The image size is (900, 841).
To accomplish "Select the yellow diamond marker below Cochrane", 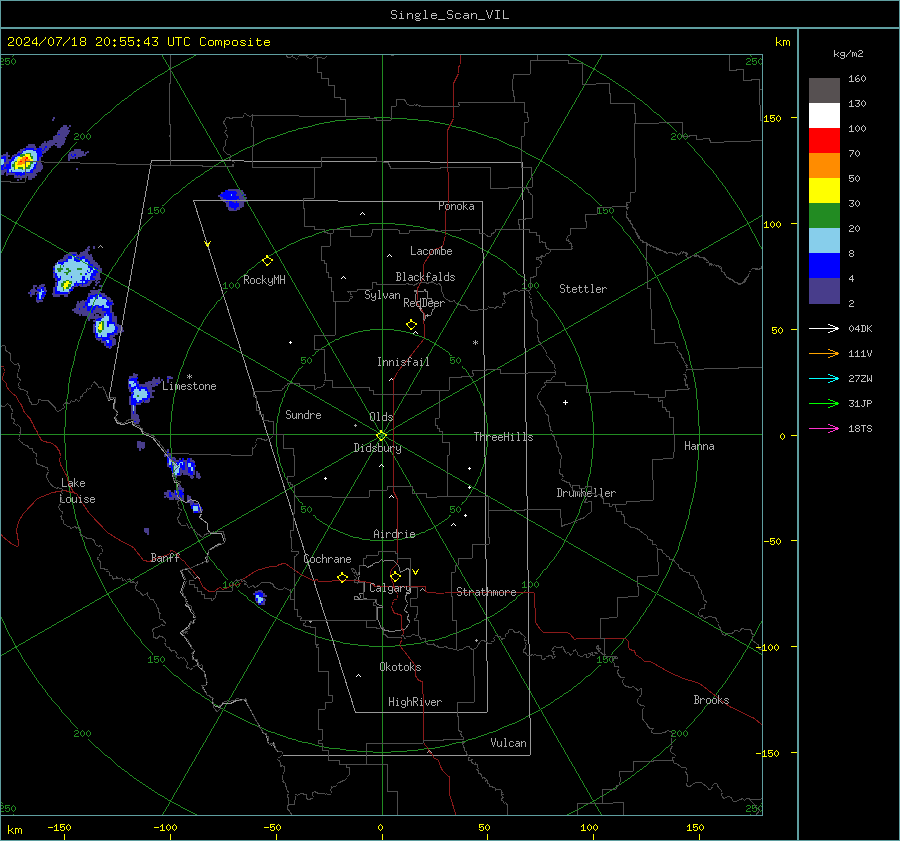I will tap(342, 577).
